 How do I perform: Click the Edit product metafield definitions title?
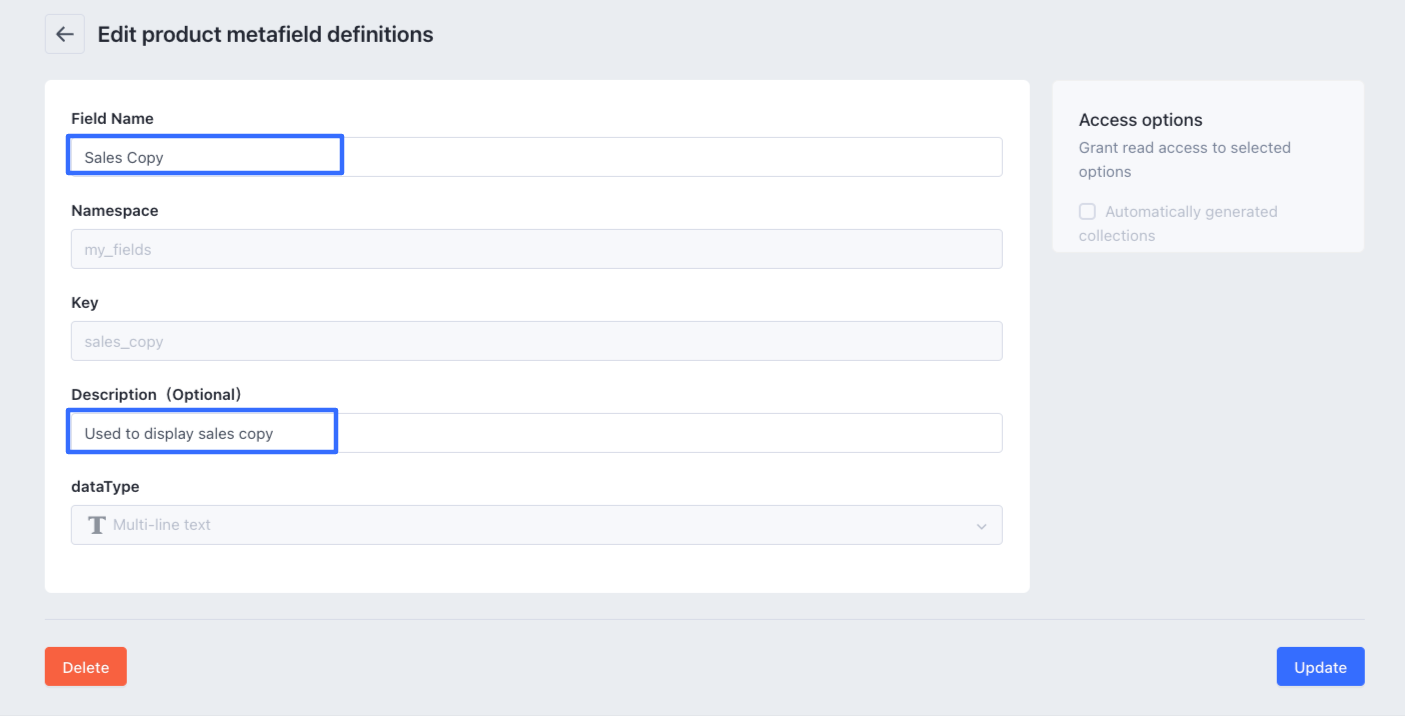click(x=265, y=35)
